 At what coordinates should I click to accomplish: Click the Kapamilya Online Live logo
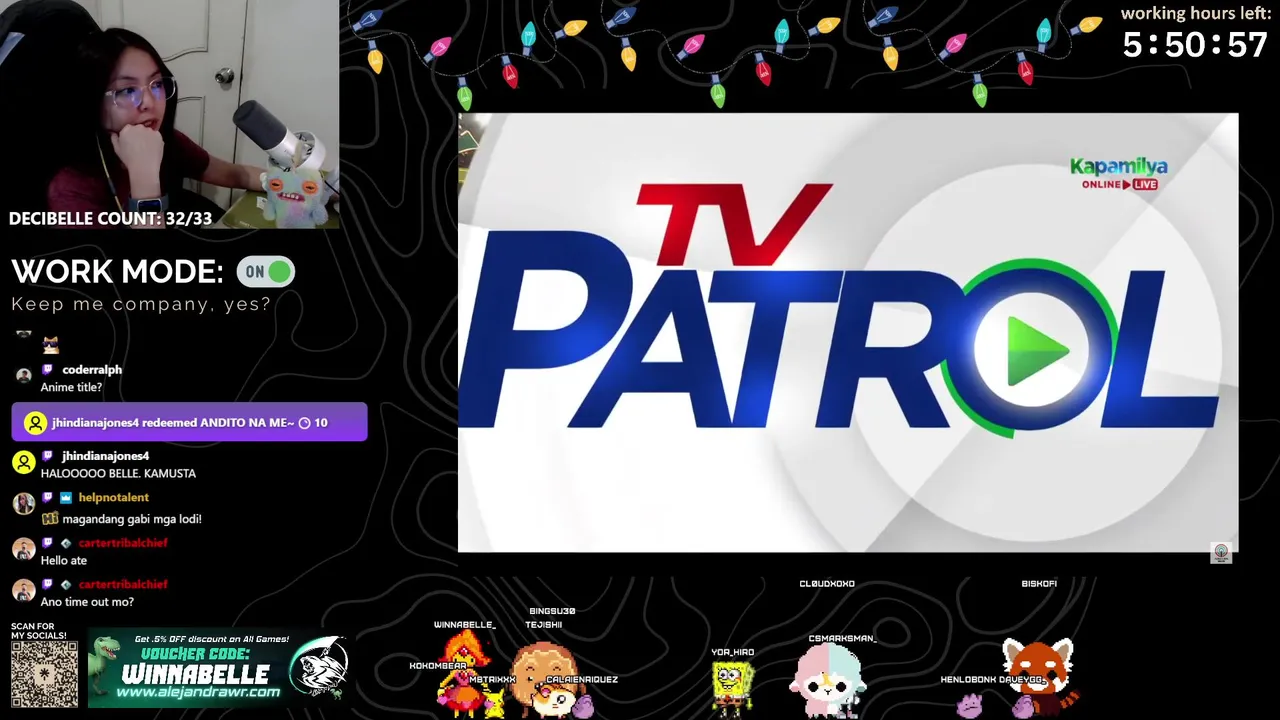coord(1119,173)
